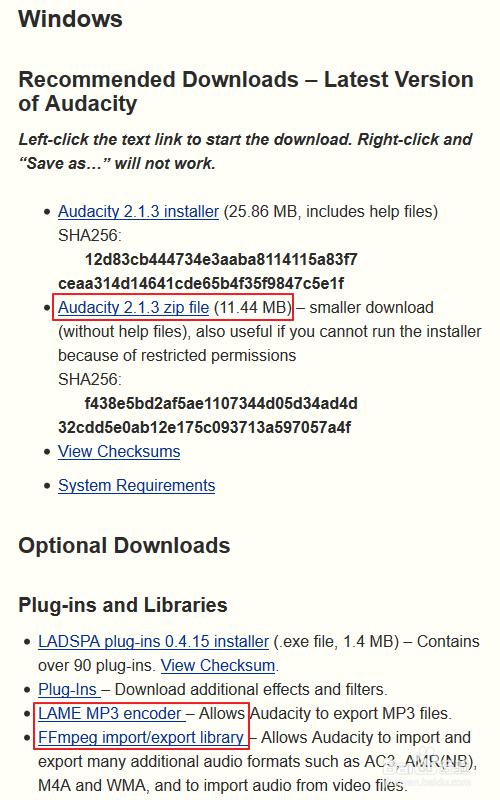Click the Plug-ins and Libraries heading
The image size is (500, 800).
point(123,605)
